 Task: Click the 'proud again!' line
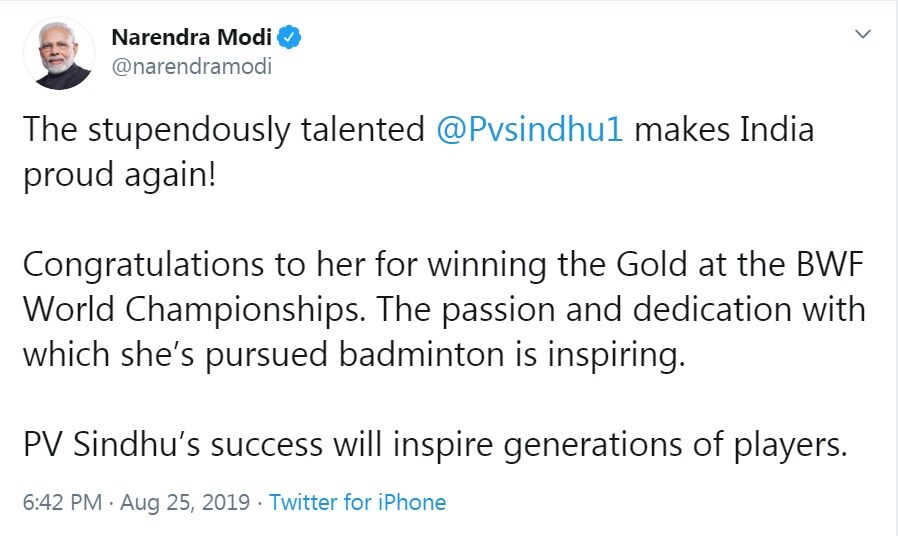pos(120,175)
